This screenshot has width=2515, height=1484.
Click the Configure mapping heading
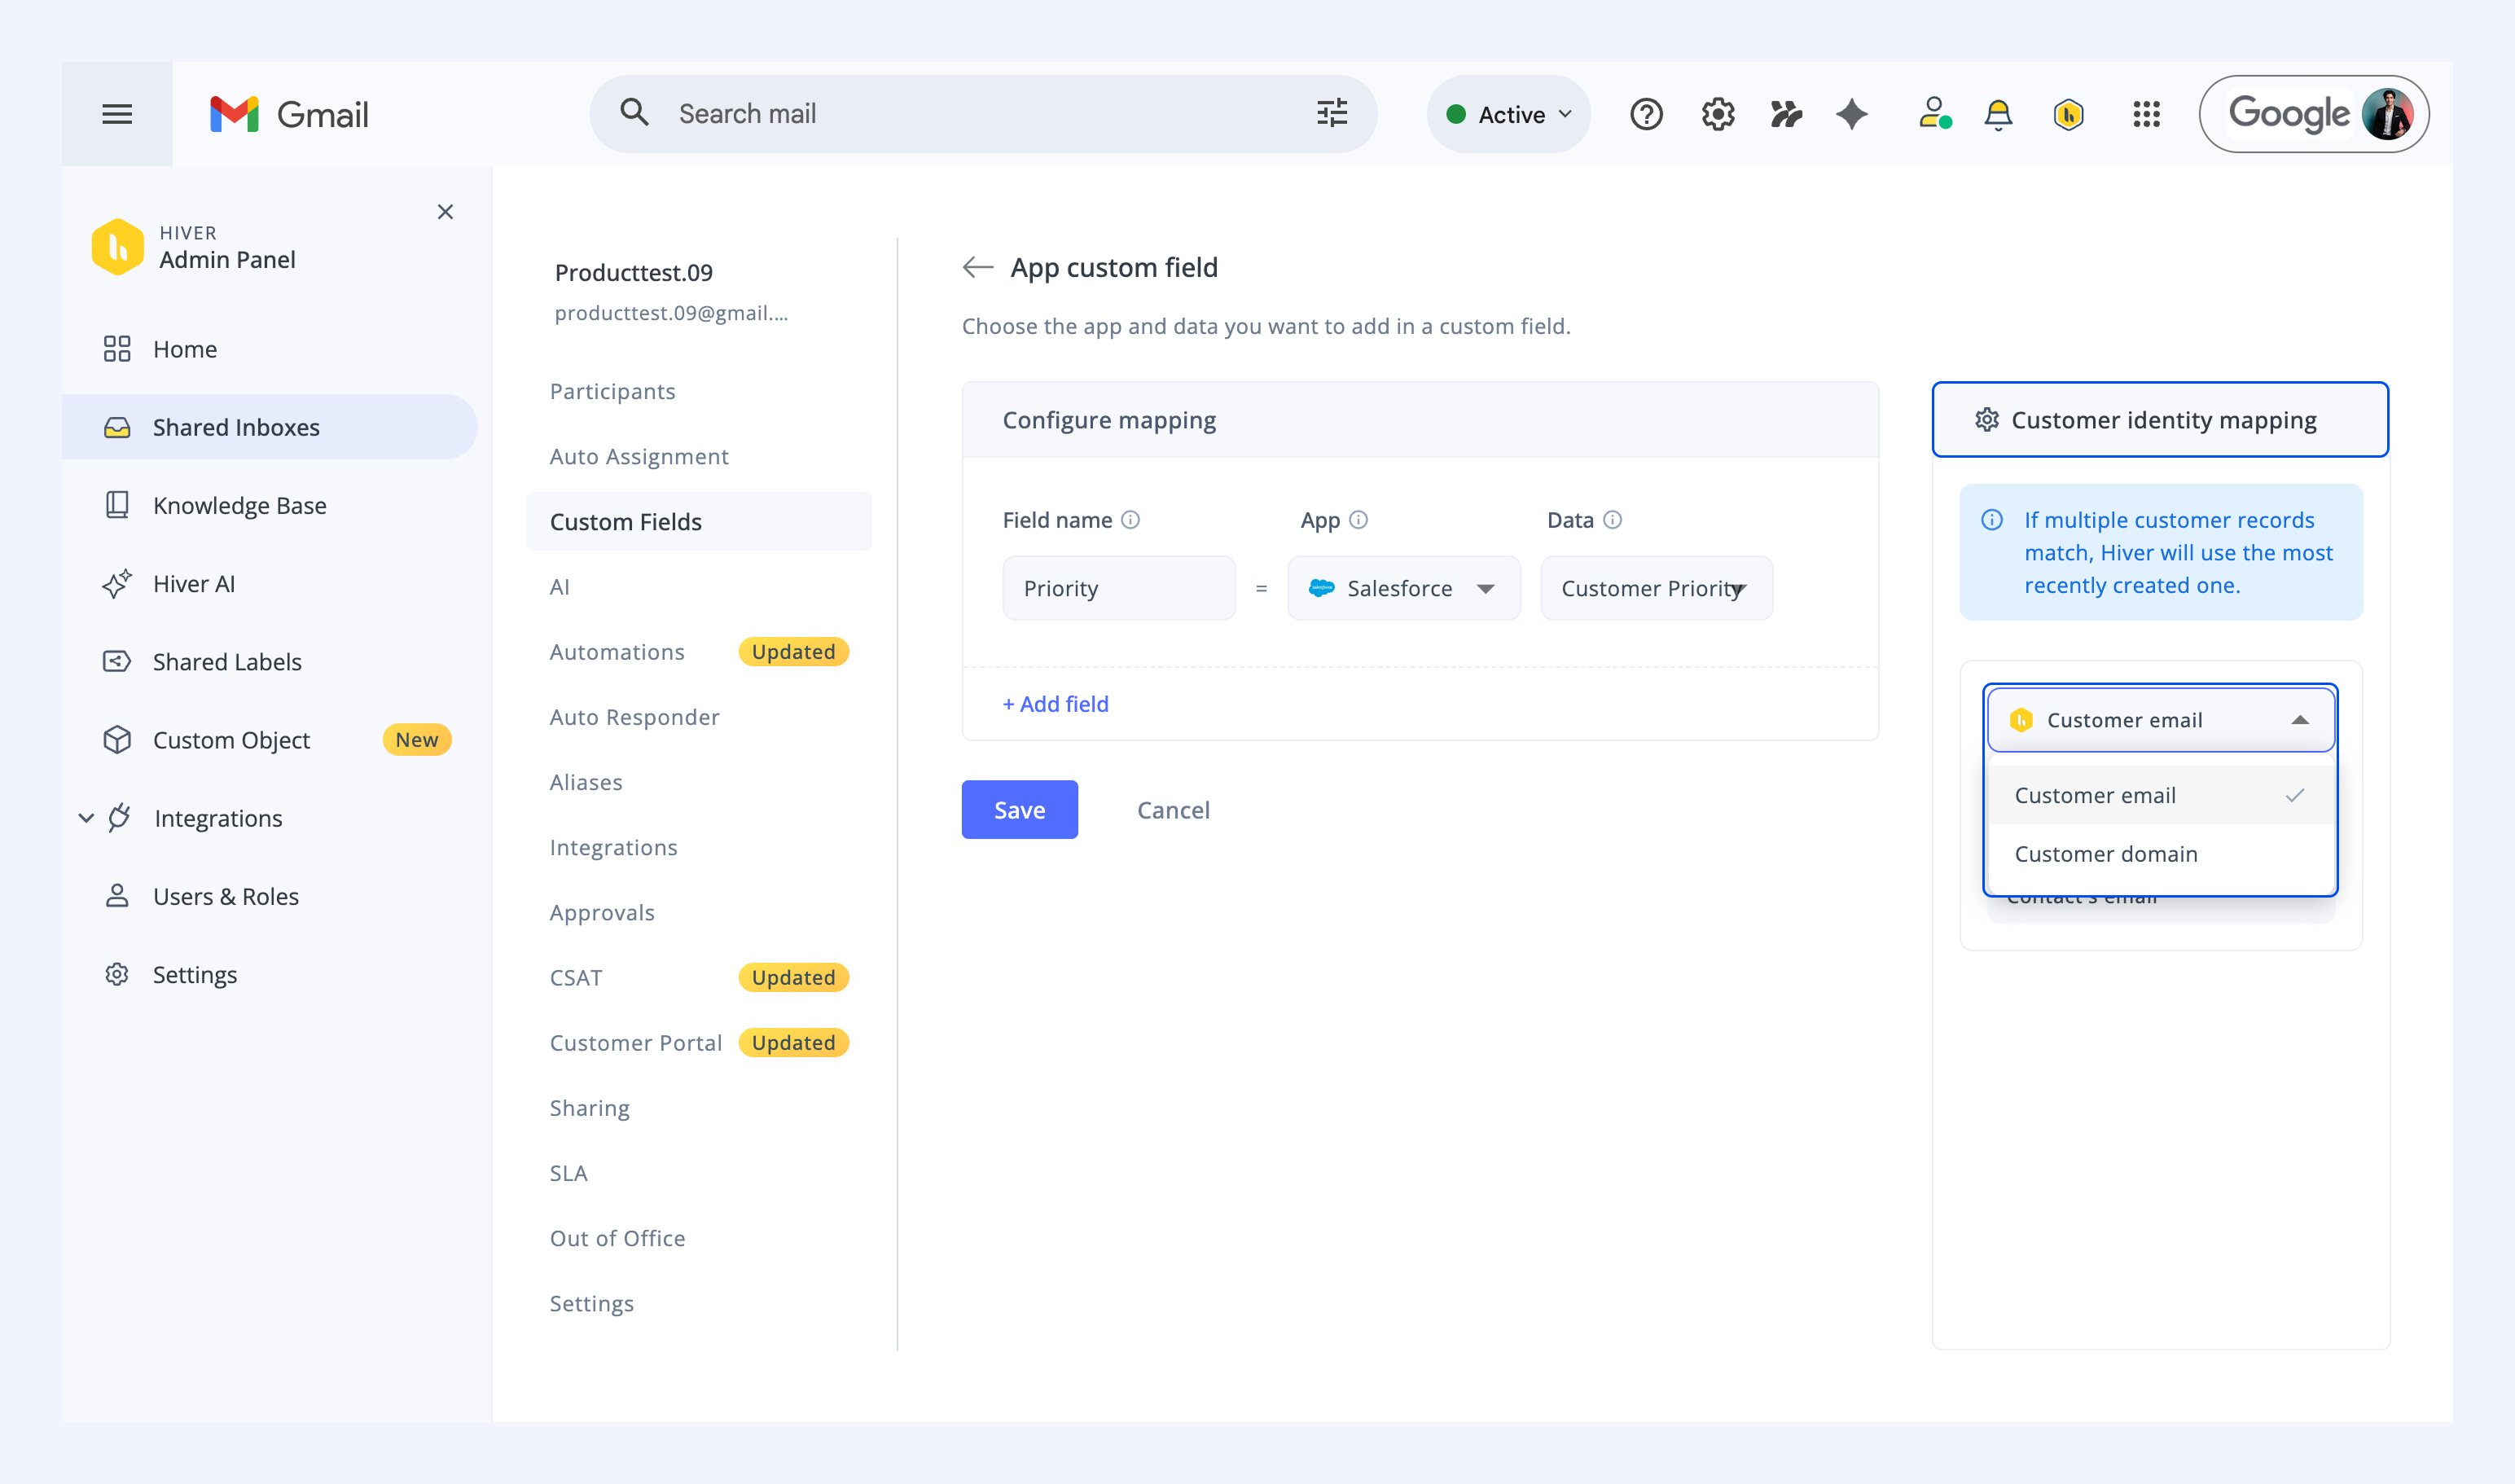point(1109,420)
